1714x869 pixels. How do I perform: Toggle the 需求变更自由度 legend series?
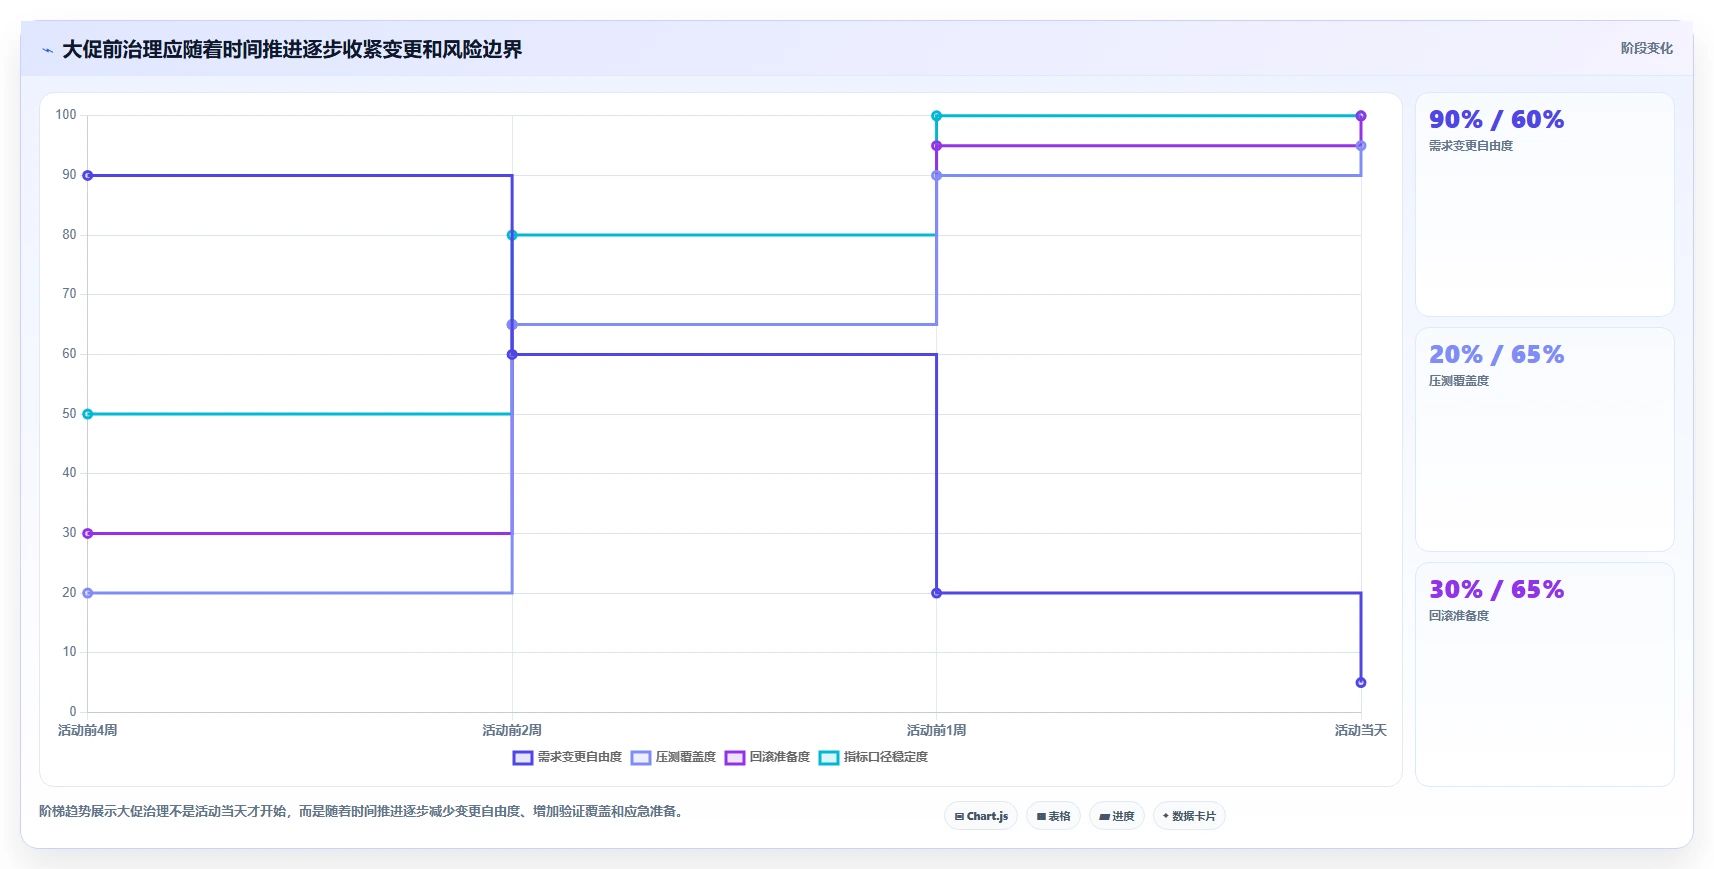(567, 757)
